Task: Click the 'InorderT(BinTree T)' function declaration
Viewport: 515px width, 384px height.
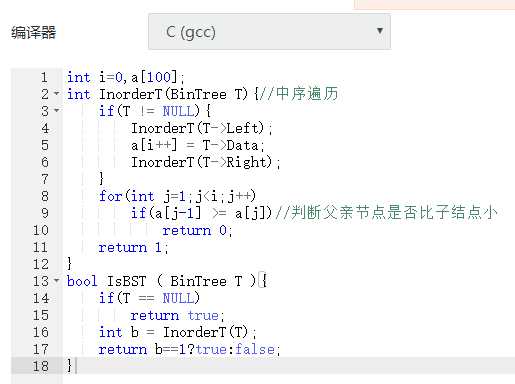Action: (173, 94)
